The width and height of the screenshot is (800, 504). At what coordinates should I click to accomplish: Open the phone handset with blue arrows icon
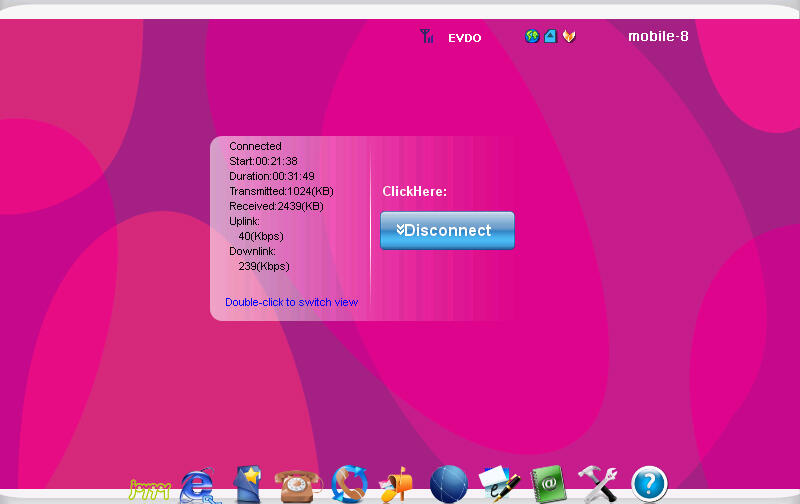349,484
